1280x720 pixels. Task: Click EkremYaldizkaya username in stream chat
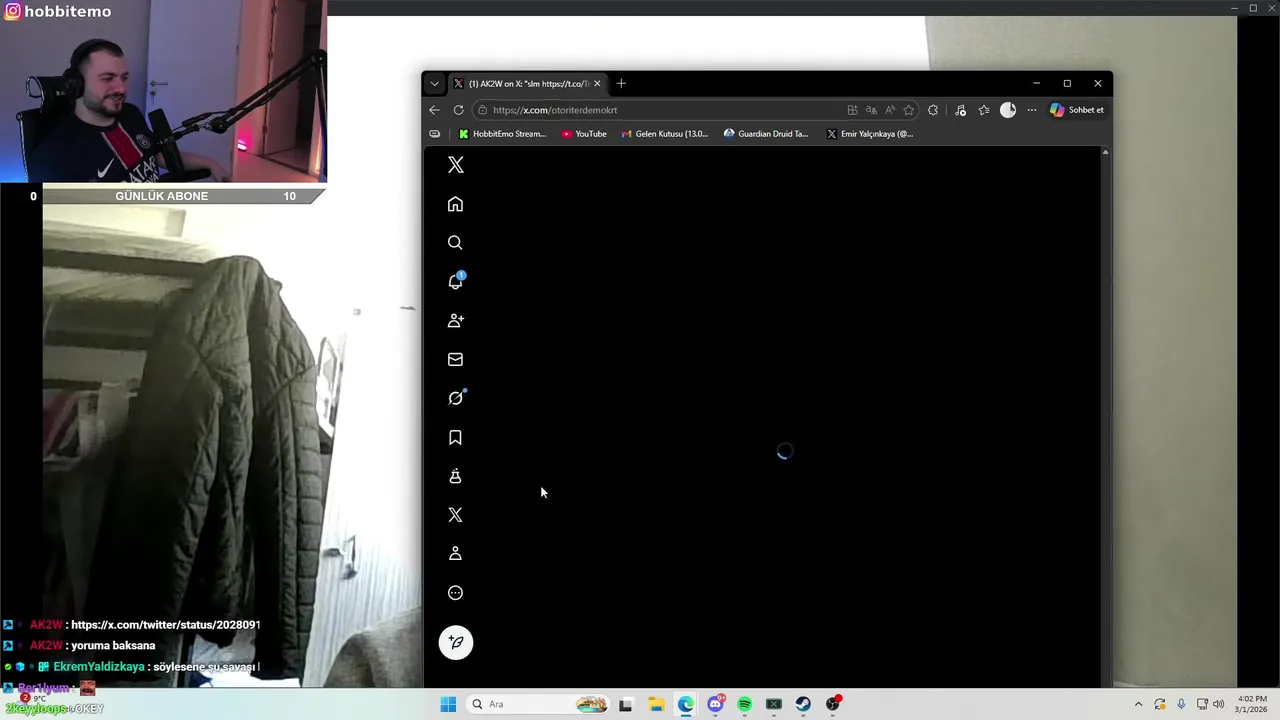pyautogui.click(x=99, y=667)
